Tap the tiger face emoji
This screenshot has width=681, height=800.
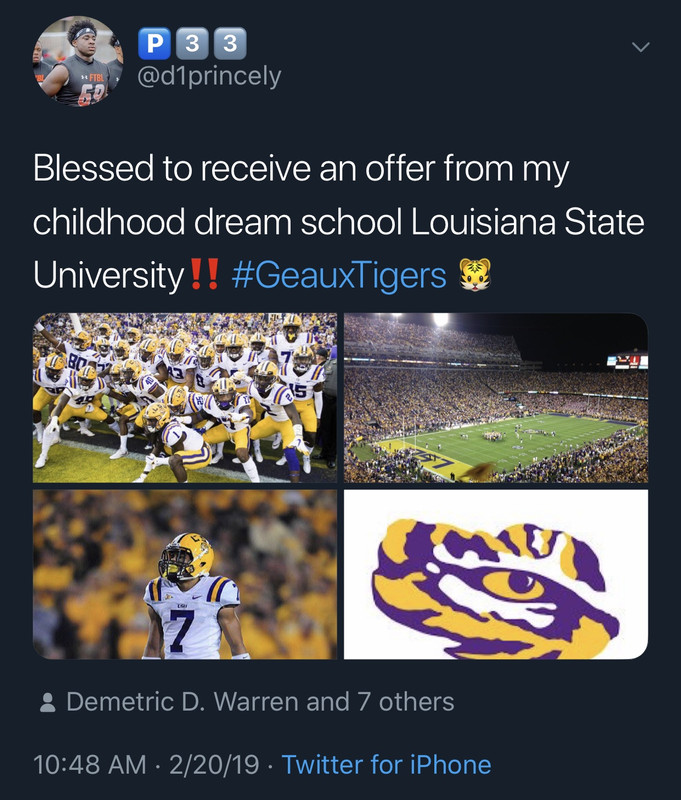[475, 274]
